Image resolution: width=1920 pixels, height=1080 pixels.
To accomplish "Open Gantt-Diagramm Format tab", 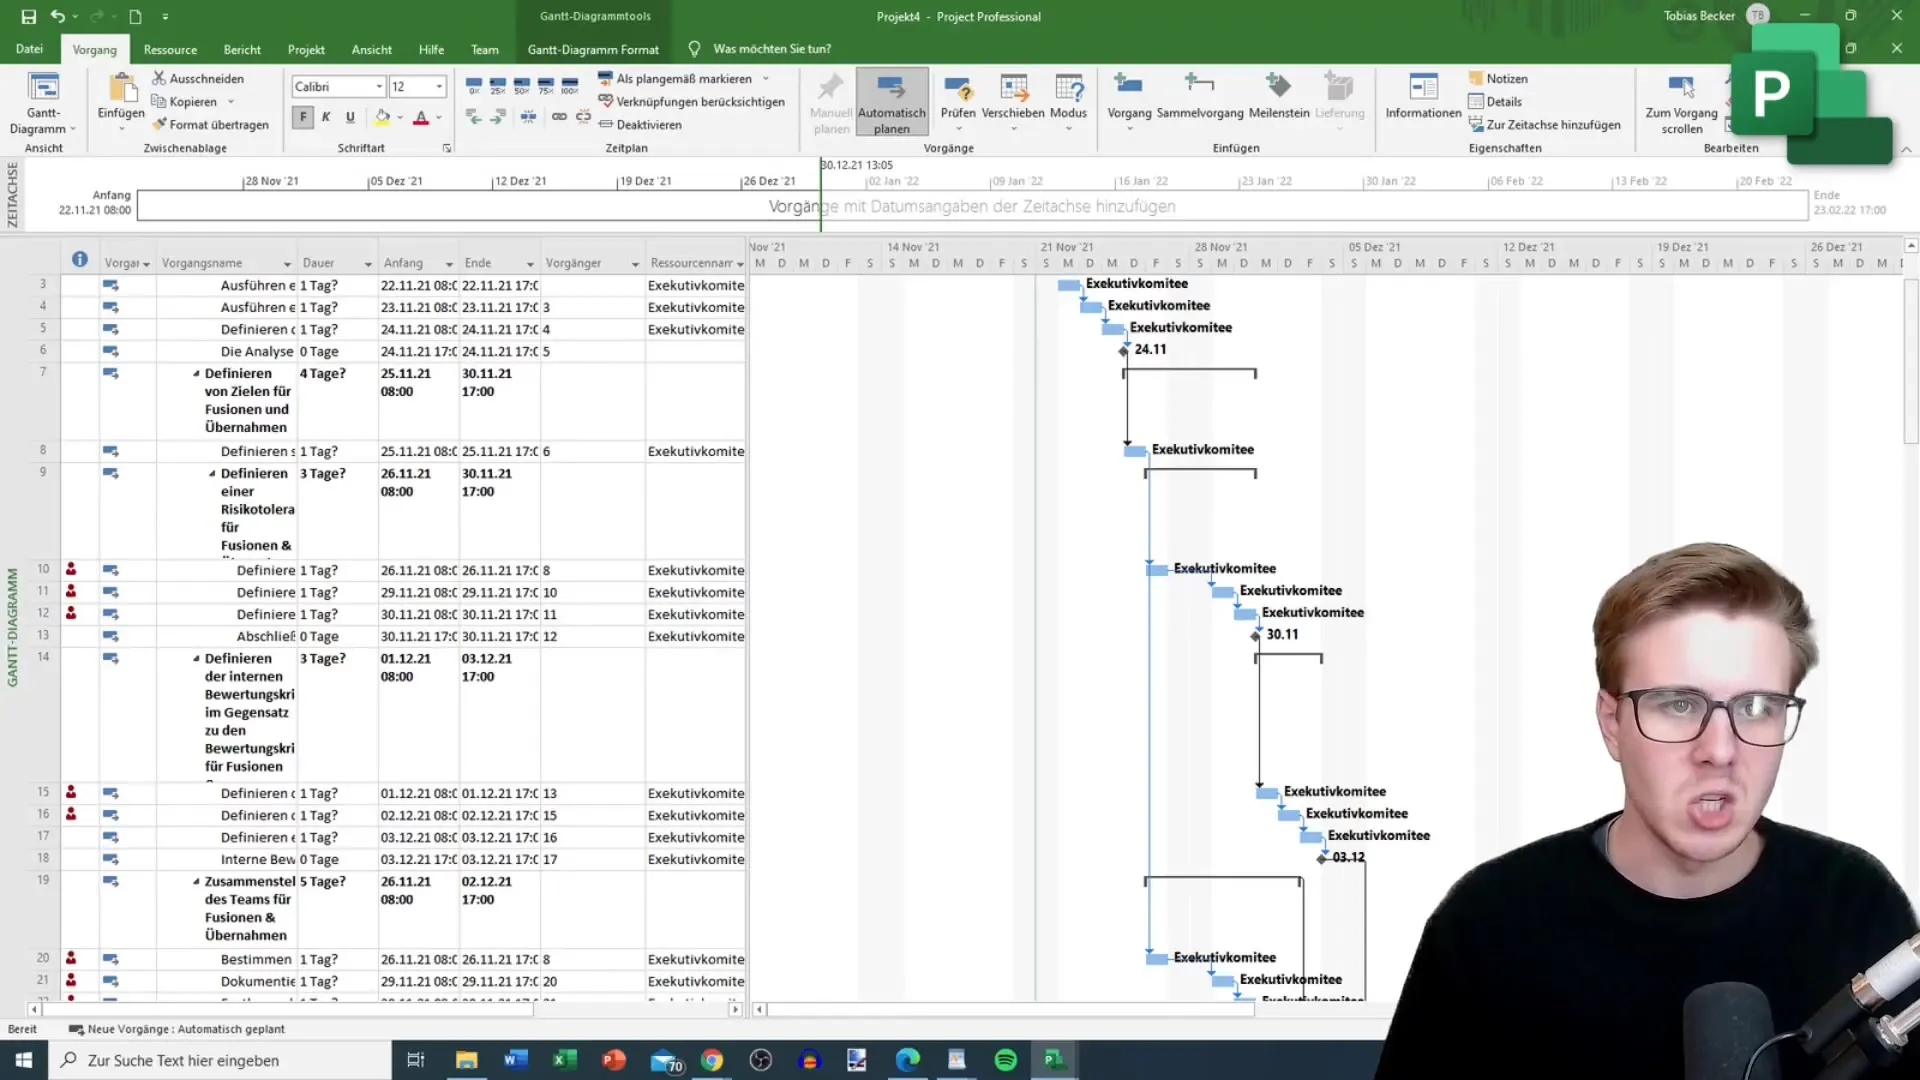I will [593, 49].
